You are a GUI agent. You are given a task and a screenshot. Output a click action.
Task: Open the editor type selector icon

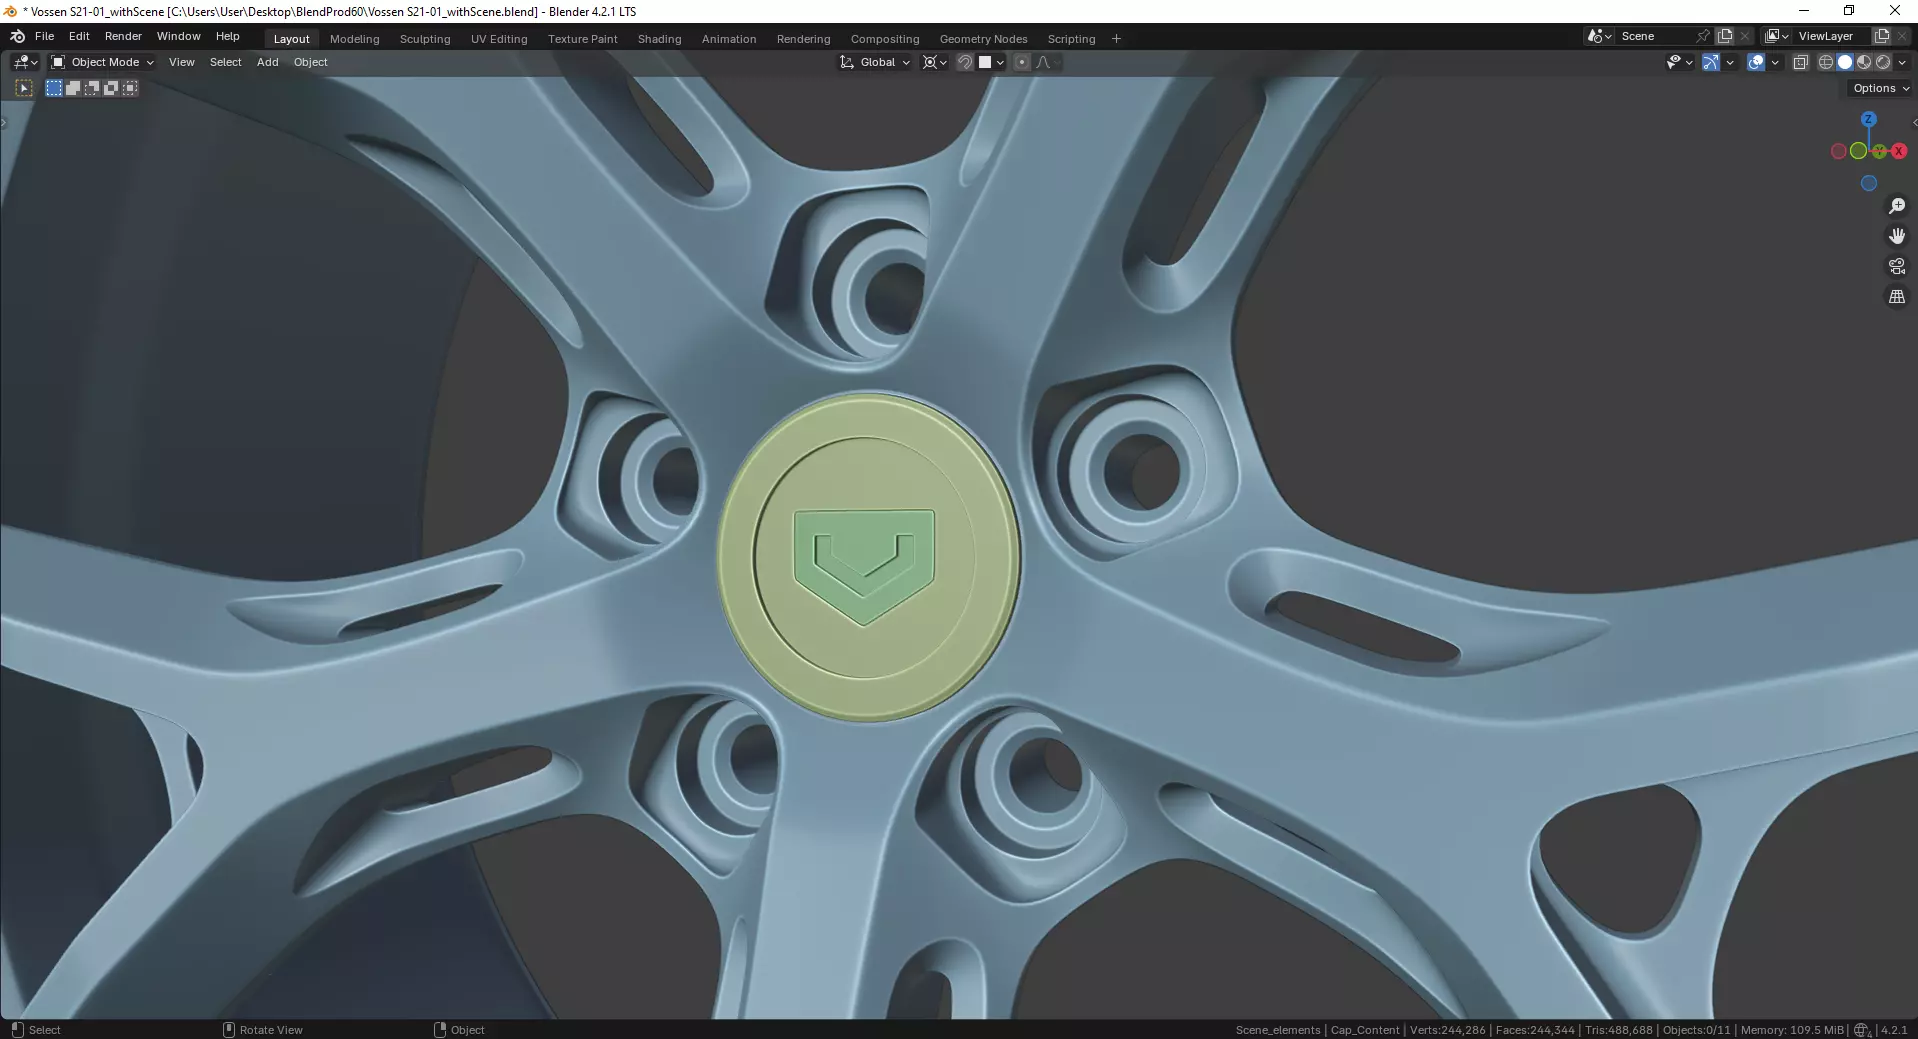pos(25,62)
